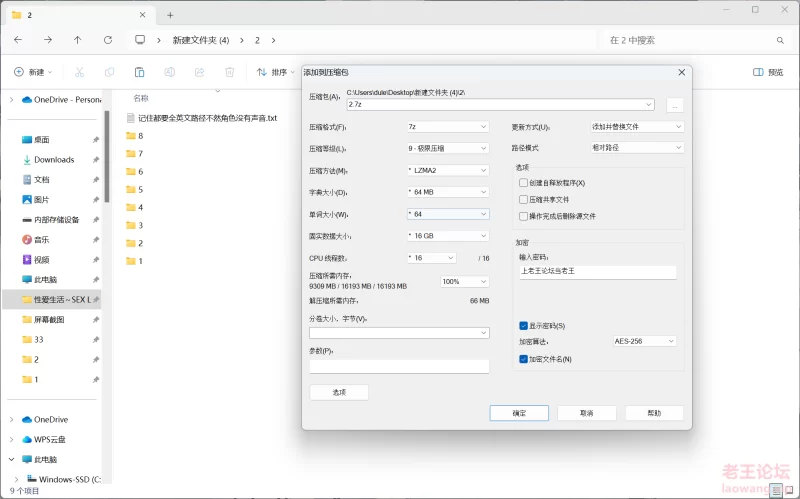This screenshot has width=800, height=499.
Task: Uncheck the 加密文件名 (encrypt file names) checkbox
Action: pos(523,358)
